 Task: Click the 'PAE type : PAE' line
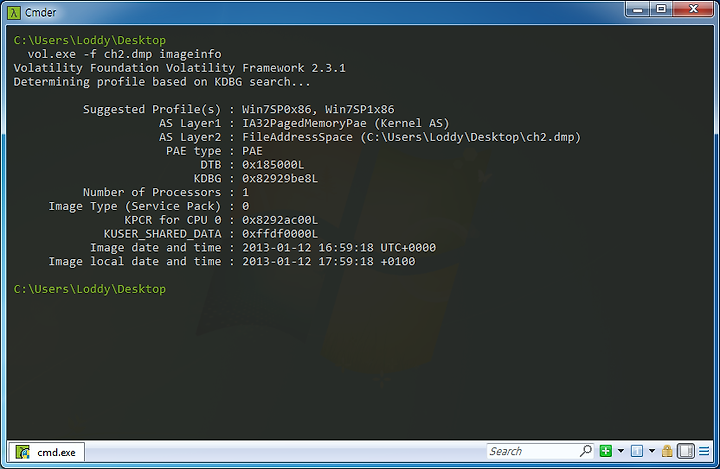214,151
